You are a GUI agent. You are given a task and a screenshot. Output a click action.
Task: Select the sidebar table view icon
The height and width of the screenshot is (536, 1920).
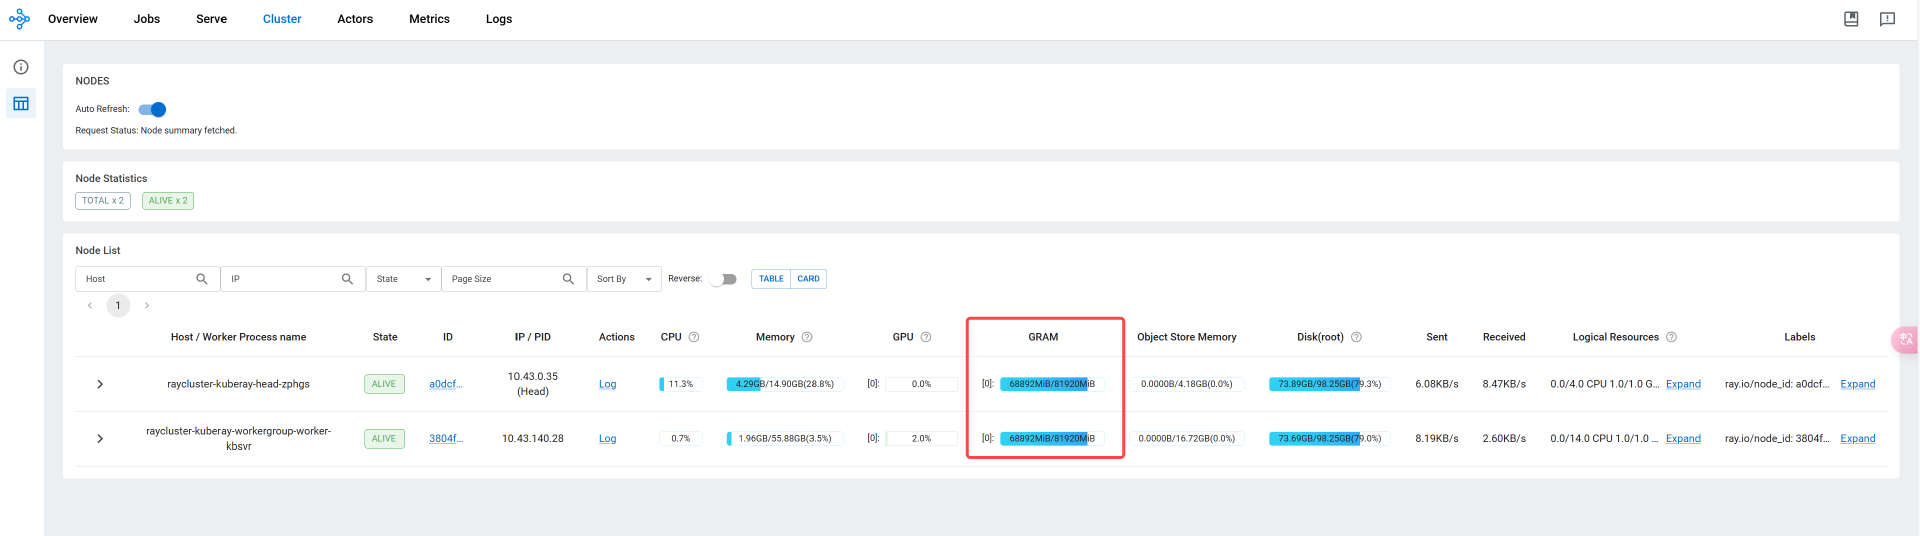[x=21, y=104]
